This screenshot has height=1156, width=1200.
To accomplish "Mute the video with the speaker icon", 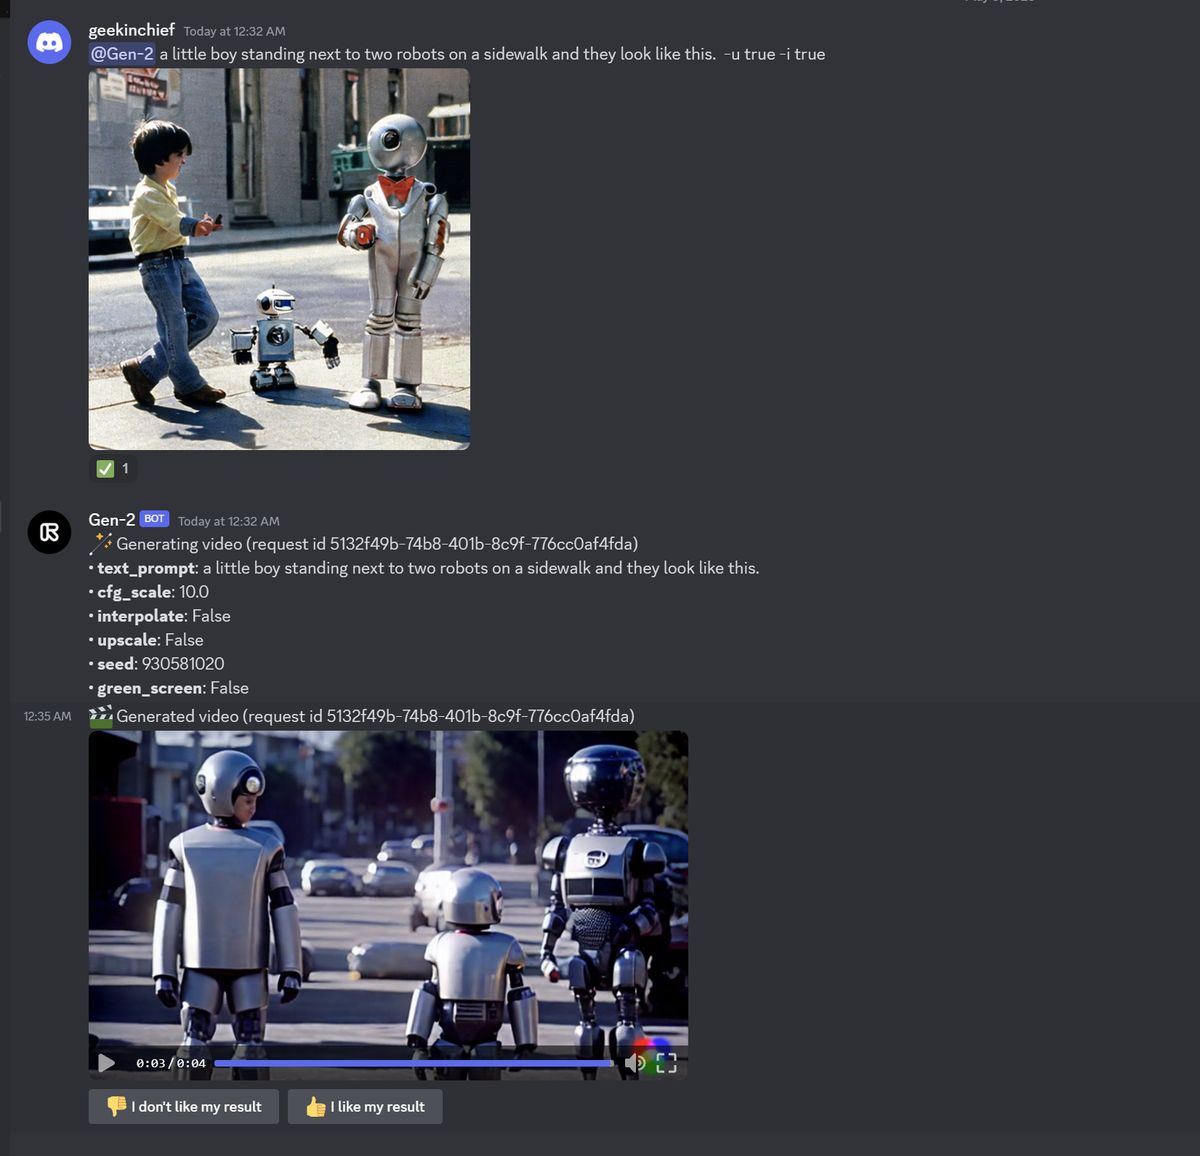I will pyautogui.click(x=636, y=1063).
